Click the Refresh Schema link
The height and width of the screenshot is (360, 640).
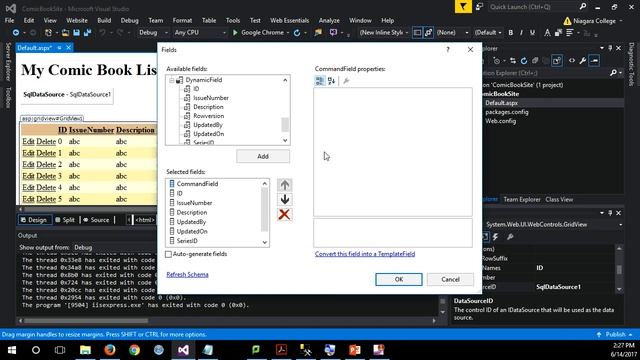click(187, 274)
